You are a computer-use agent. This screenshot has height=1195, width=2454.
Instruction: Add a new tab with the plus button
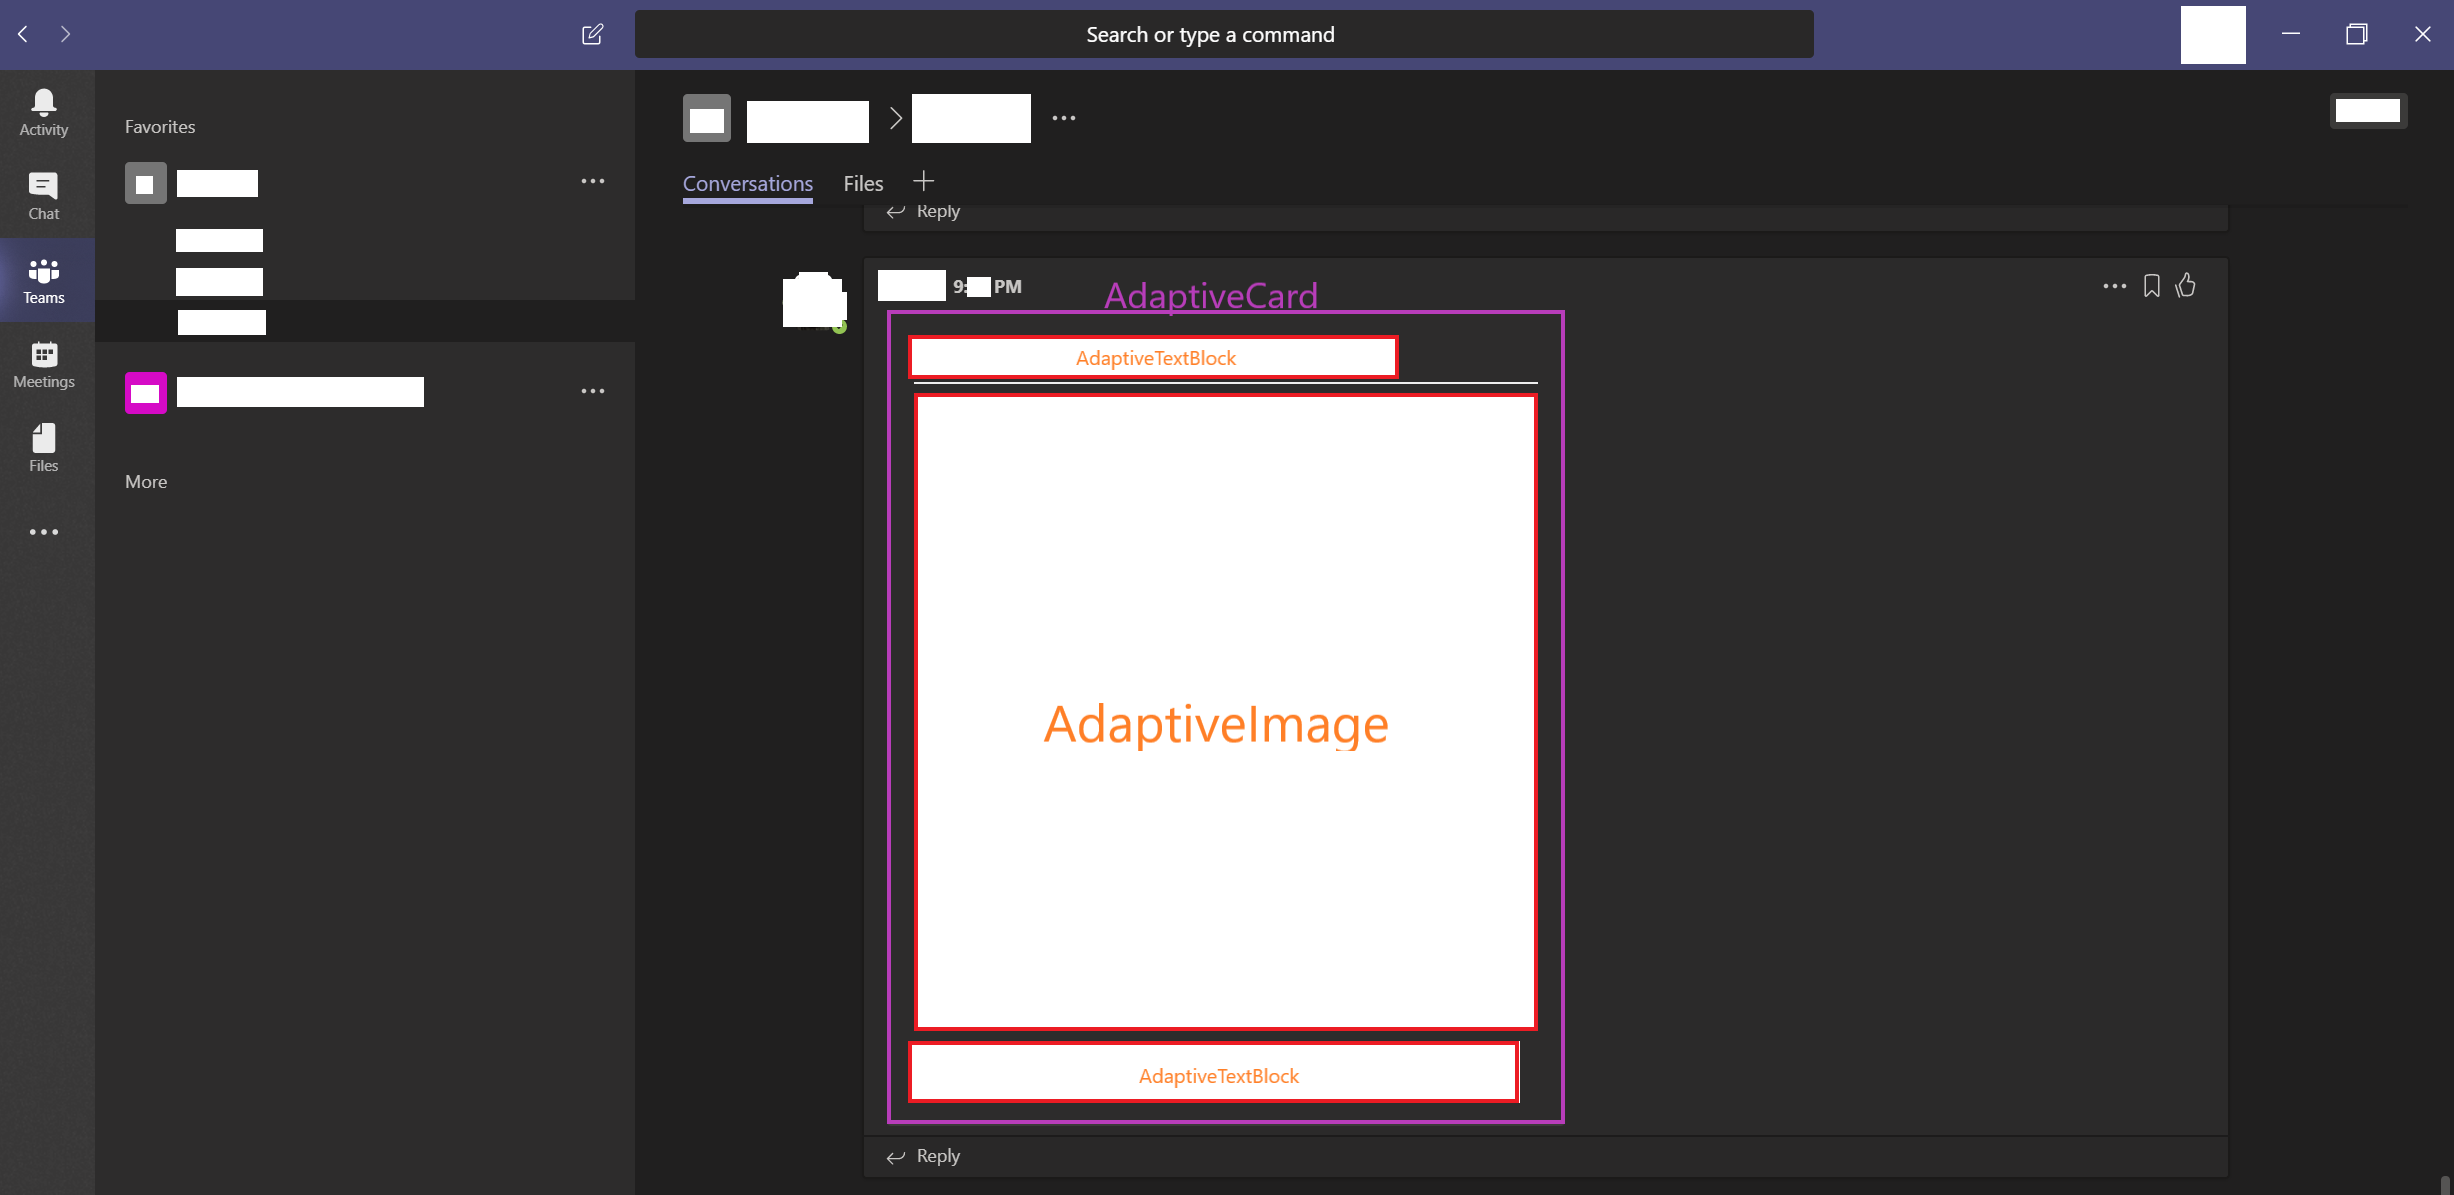point(923,181)
